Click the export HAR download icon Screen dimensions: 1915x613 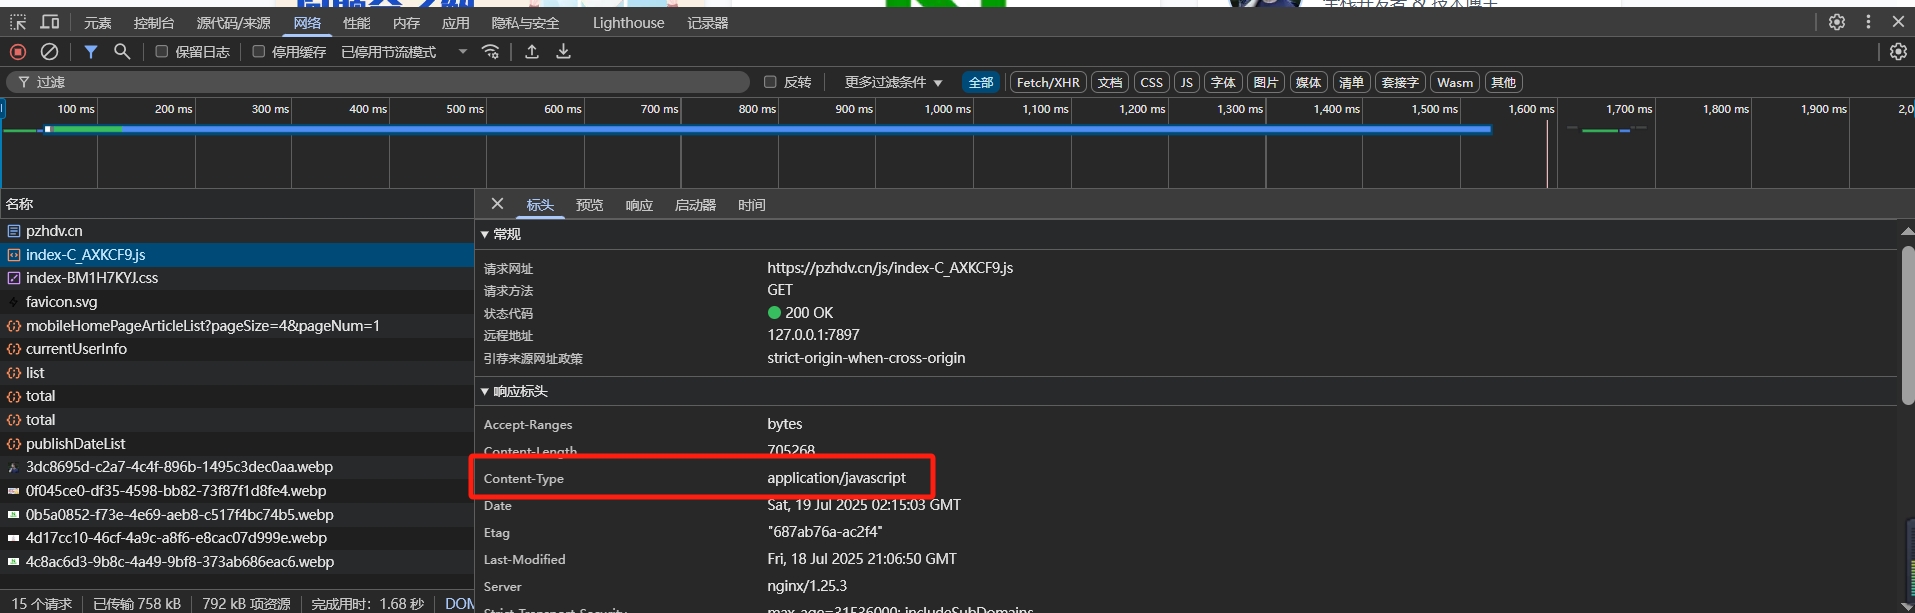(x=564, y=52)
